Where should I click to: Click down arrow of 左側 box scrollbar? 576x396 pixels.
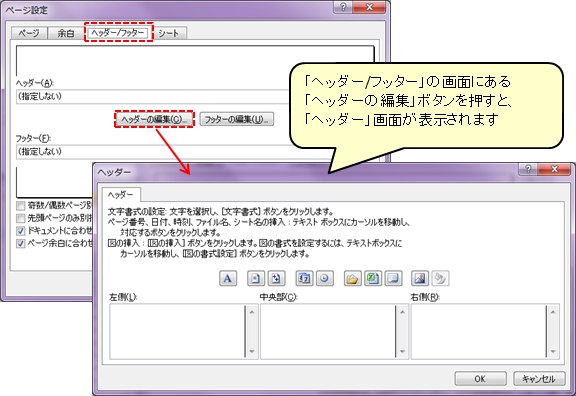pyautogui.click(x=252, y=351)
